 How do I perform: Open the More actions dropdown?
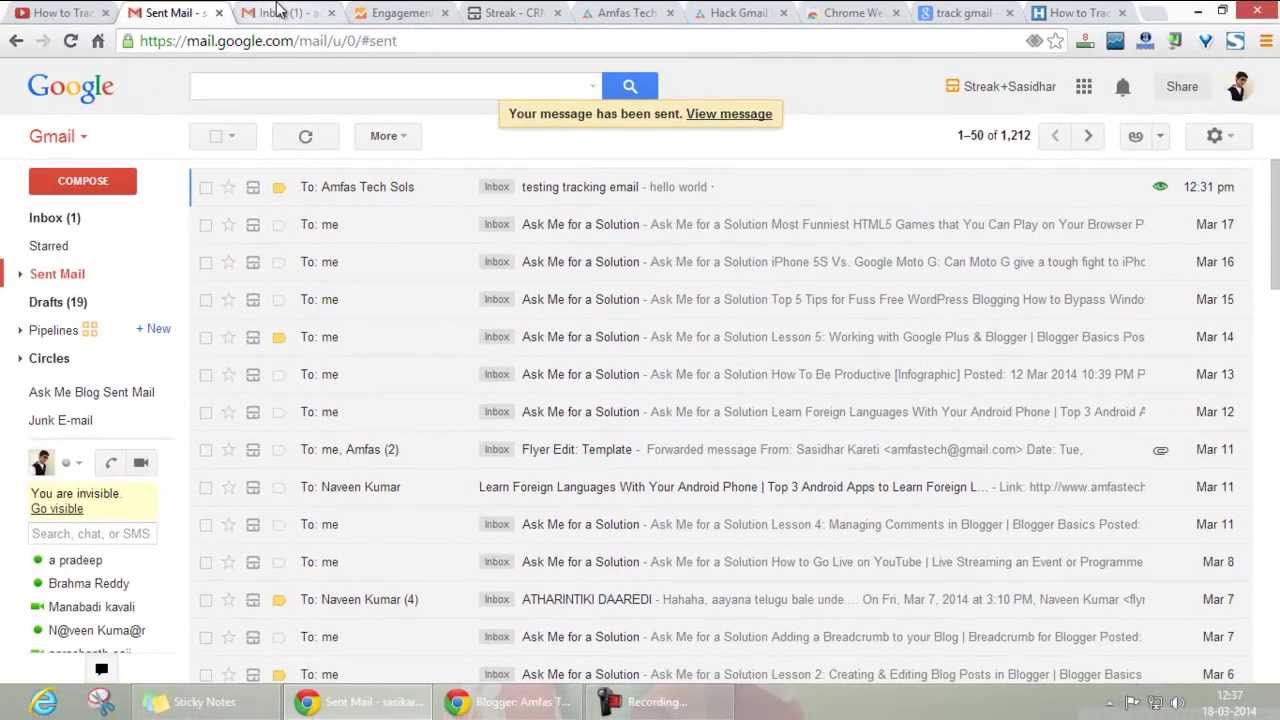(388, 136)
